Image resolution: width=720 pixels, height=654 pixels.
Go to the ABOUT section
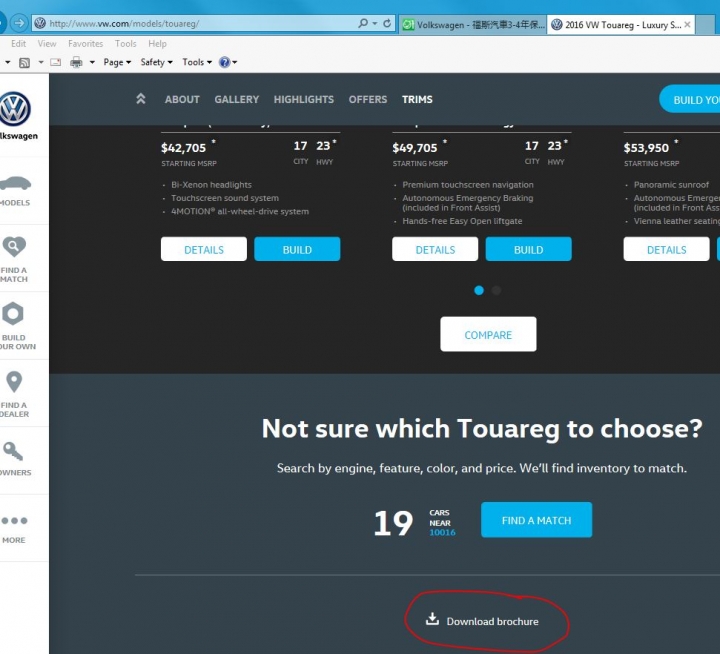[182, 99]
